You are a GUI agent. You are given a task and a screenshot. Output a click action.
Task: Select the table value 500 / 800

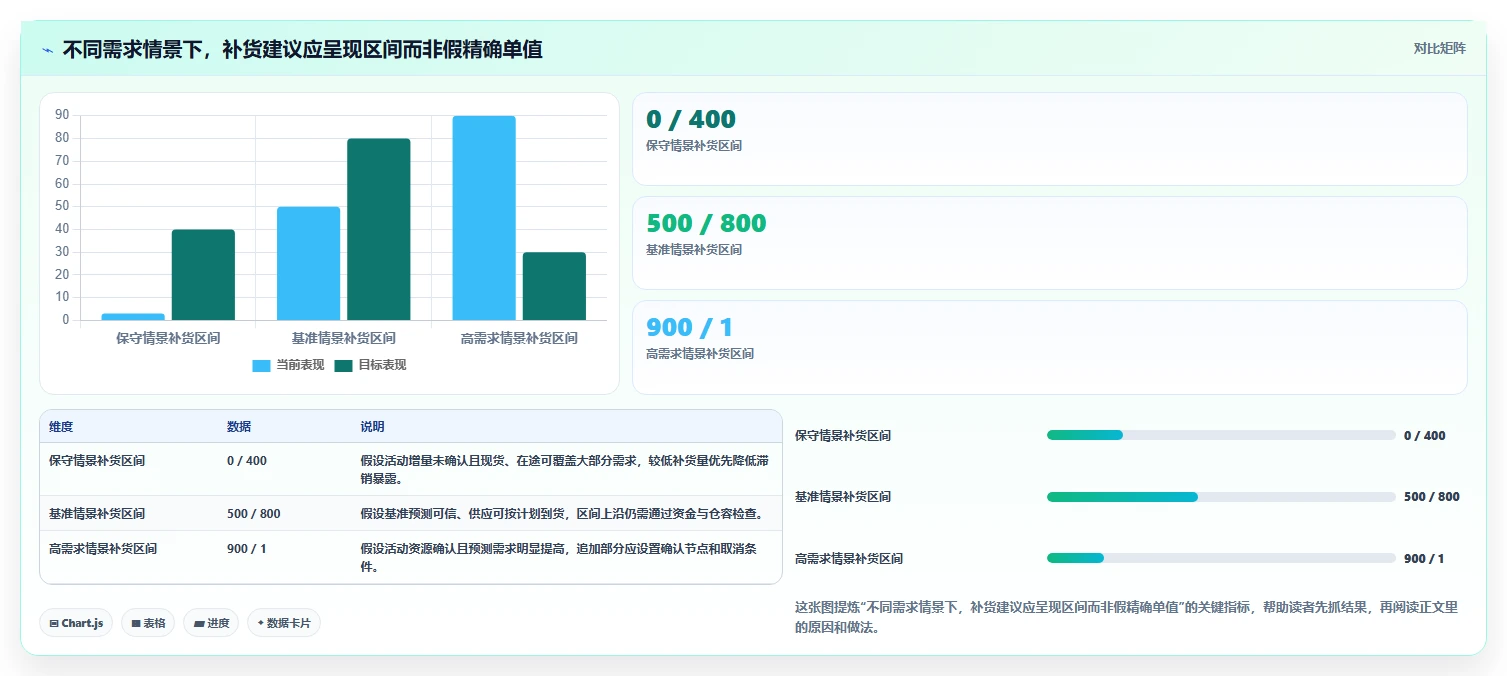click(254, 514)
